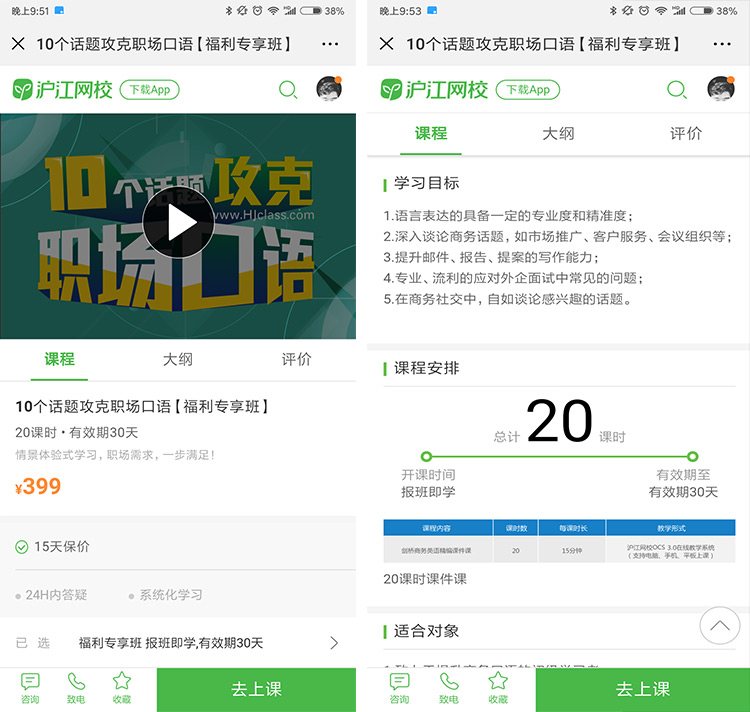This screenshot has width=750, height=712.
Task: Tap search icon on left screen
Action: tap(288, 90)
